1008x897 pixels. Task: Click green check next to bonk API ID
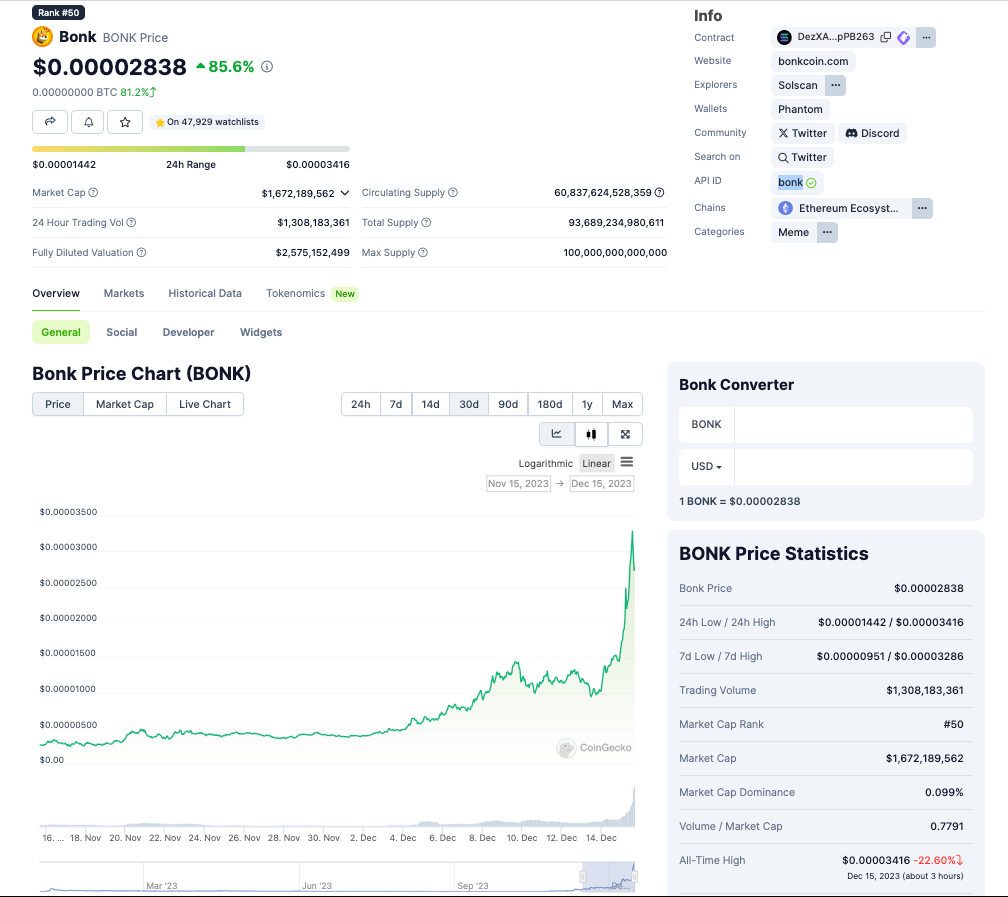811,183
